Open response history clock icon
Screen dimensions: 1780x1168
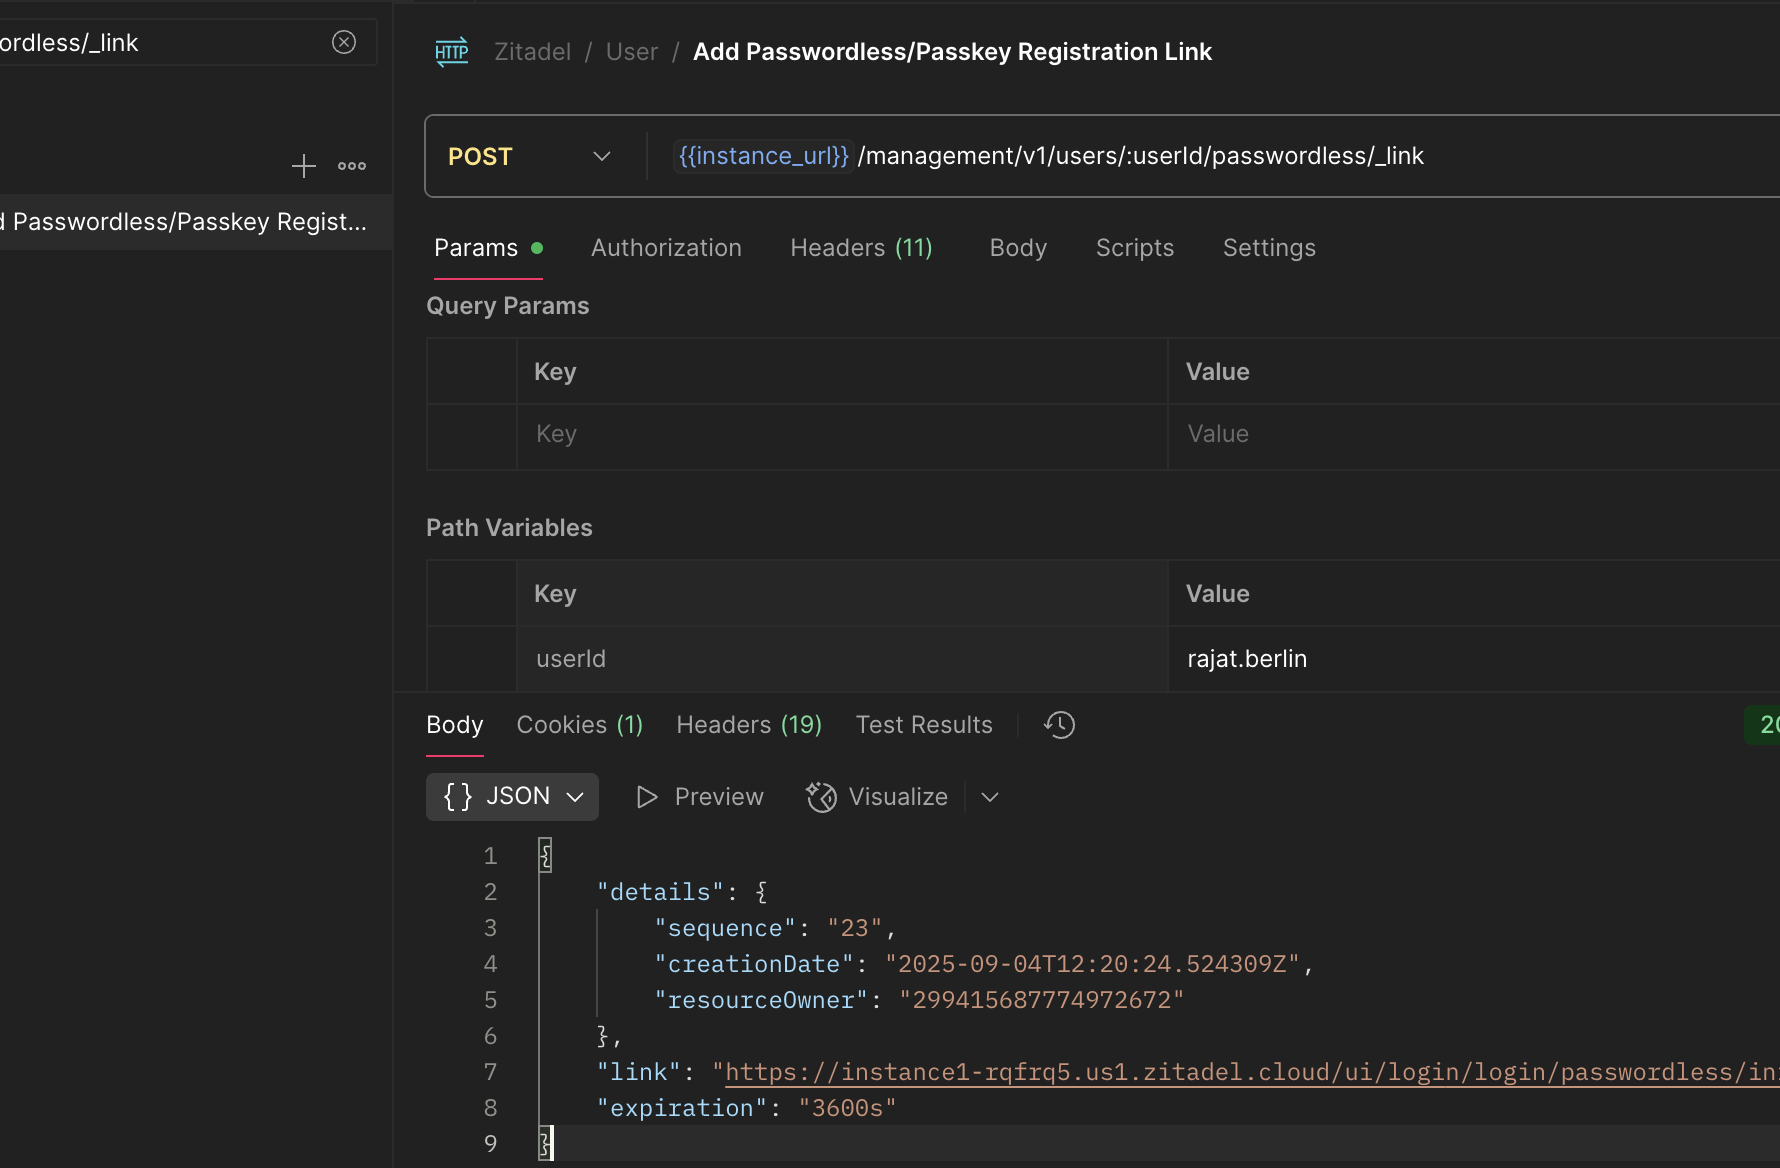click(1060, 725)
